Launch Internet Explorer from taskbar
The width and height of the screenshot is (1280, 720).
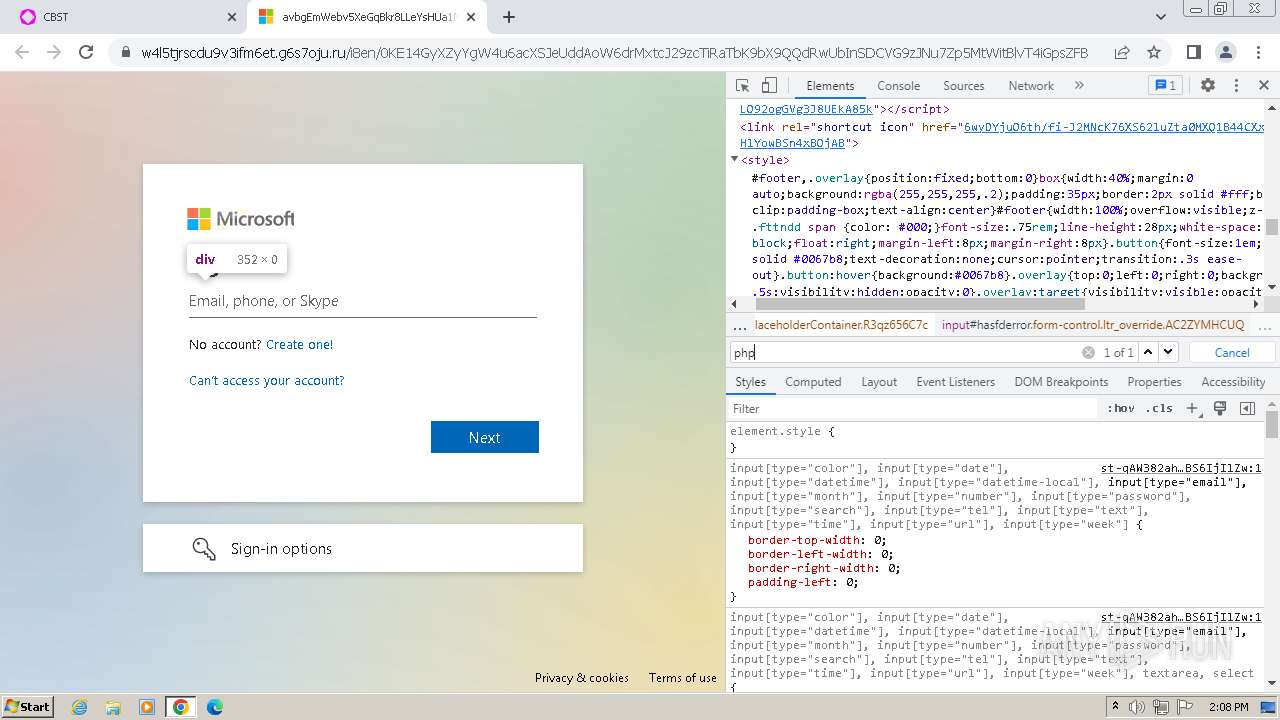(79, 707)
